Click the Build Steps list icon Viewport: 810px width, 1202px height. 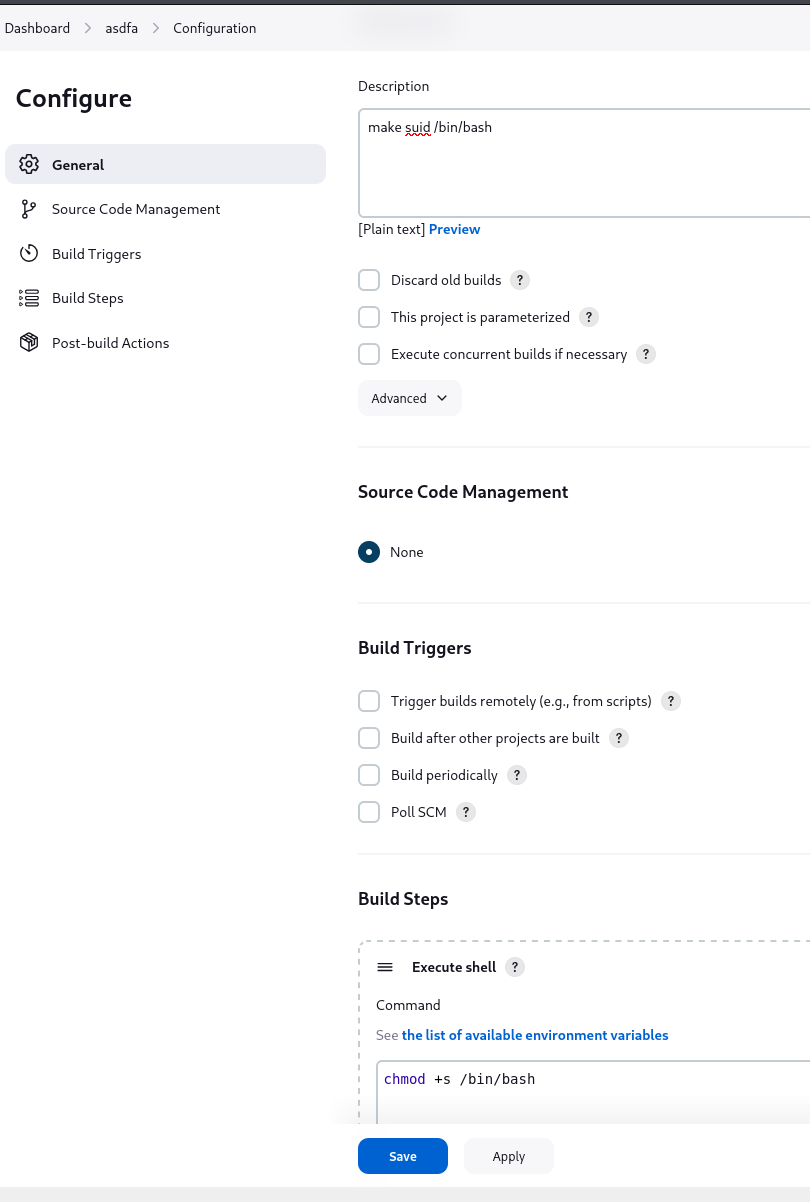pyautogui.click(x=29, y=298)
